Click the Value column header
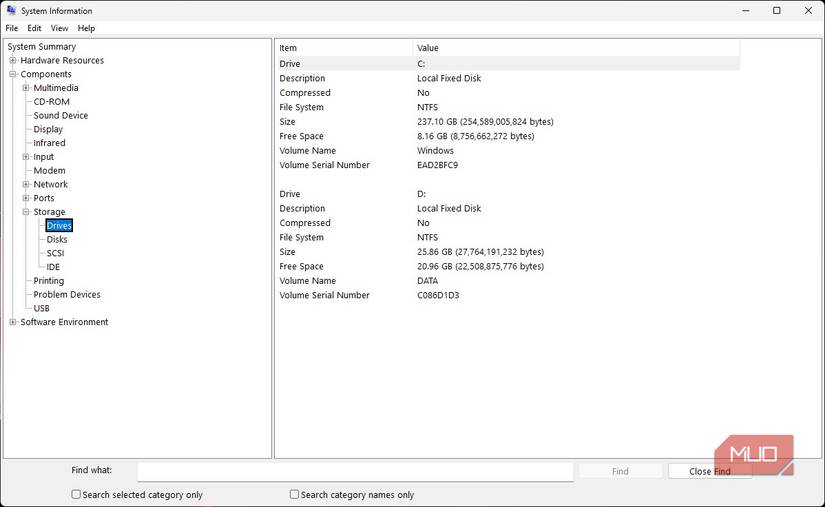The height and width of the screenshot is (507, 825). (577, 48)
